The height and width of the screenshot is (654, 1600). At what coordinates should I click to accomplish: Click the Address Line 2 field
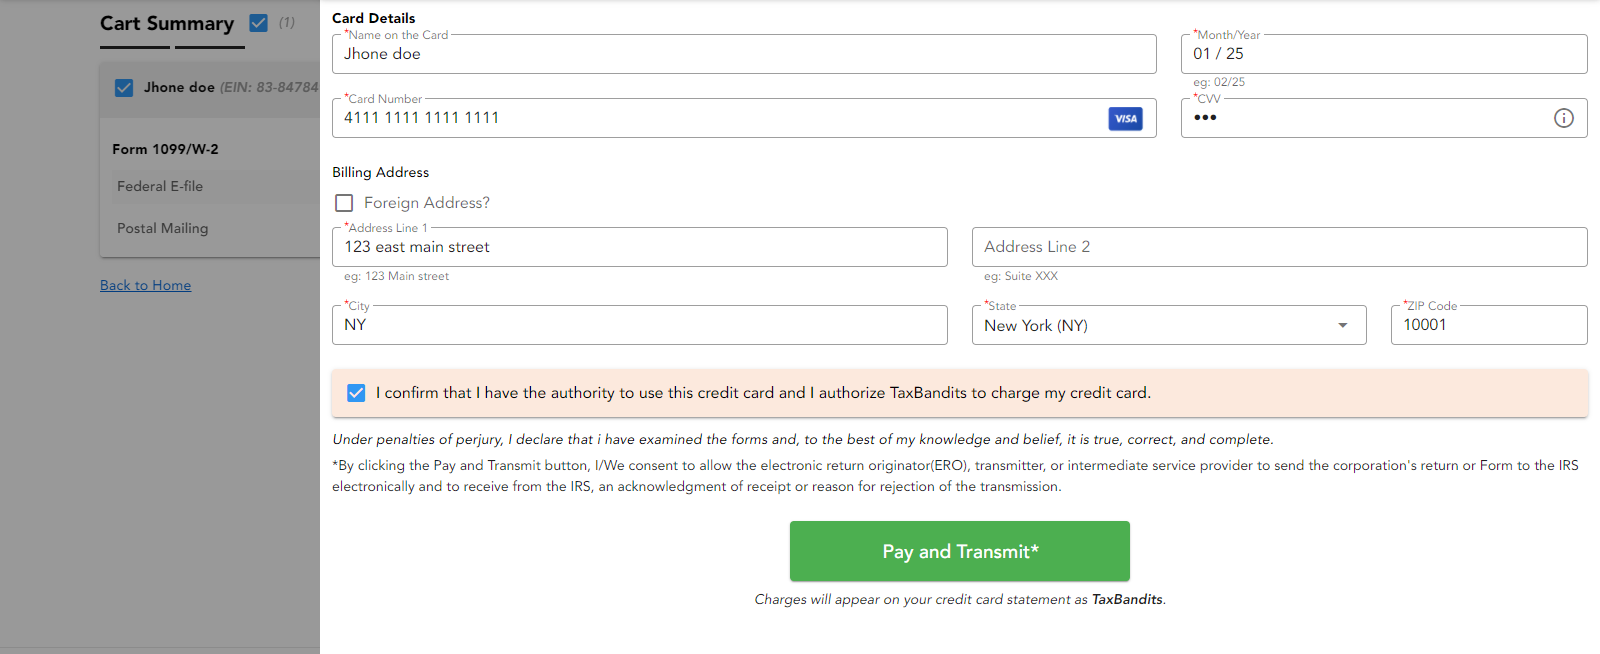click(x=1279, y=247)
